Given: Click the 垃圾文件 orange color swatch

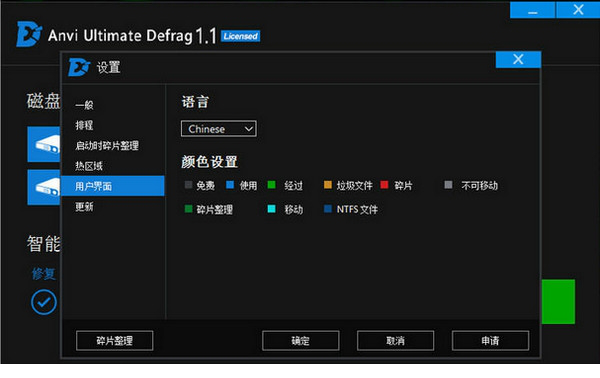Looking at the screenshot, I should pos(328,185).
